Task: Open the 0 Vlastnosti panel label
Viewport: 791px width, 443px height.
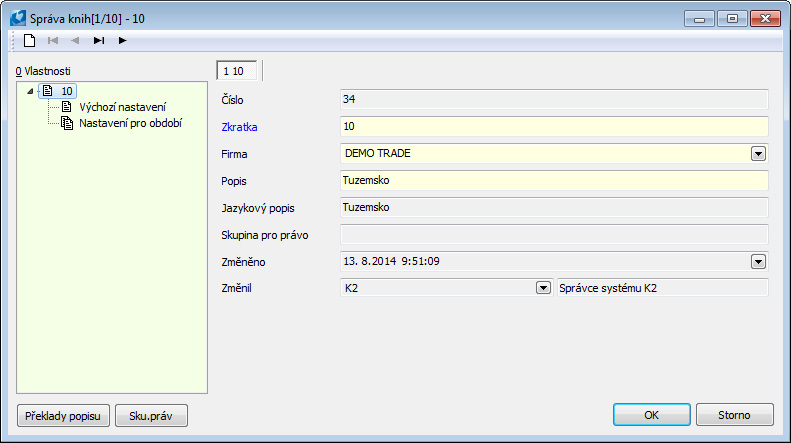Action: click(43, 71)
